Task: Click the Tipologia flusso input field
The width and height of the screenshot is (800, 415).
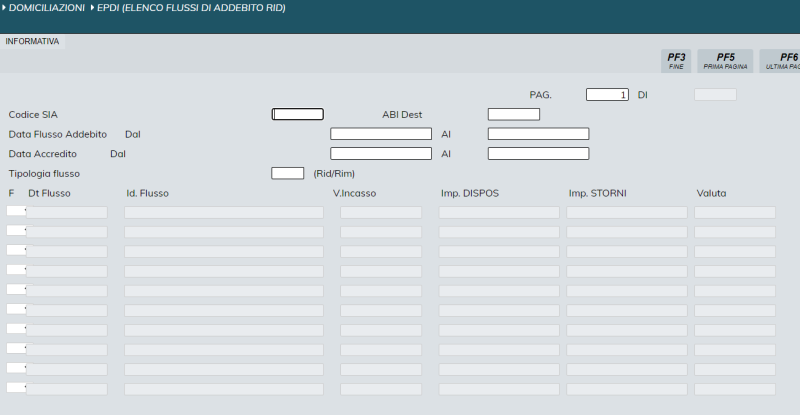Action: [287, 173]
